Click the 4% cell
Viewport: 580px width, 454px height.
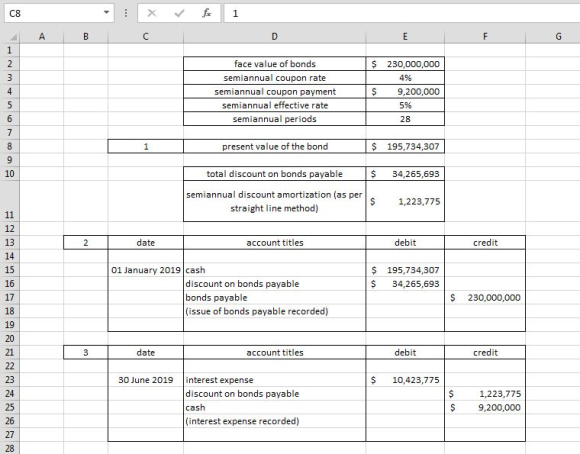[x=405, y=78]
